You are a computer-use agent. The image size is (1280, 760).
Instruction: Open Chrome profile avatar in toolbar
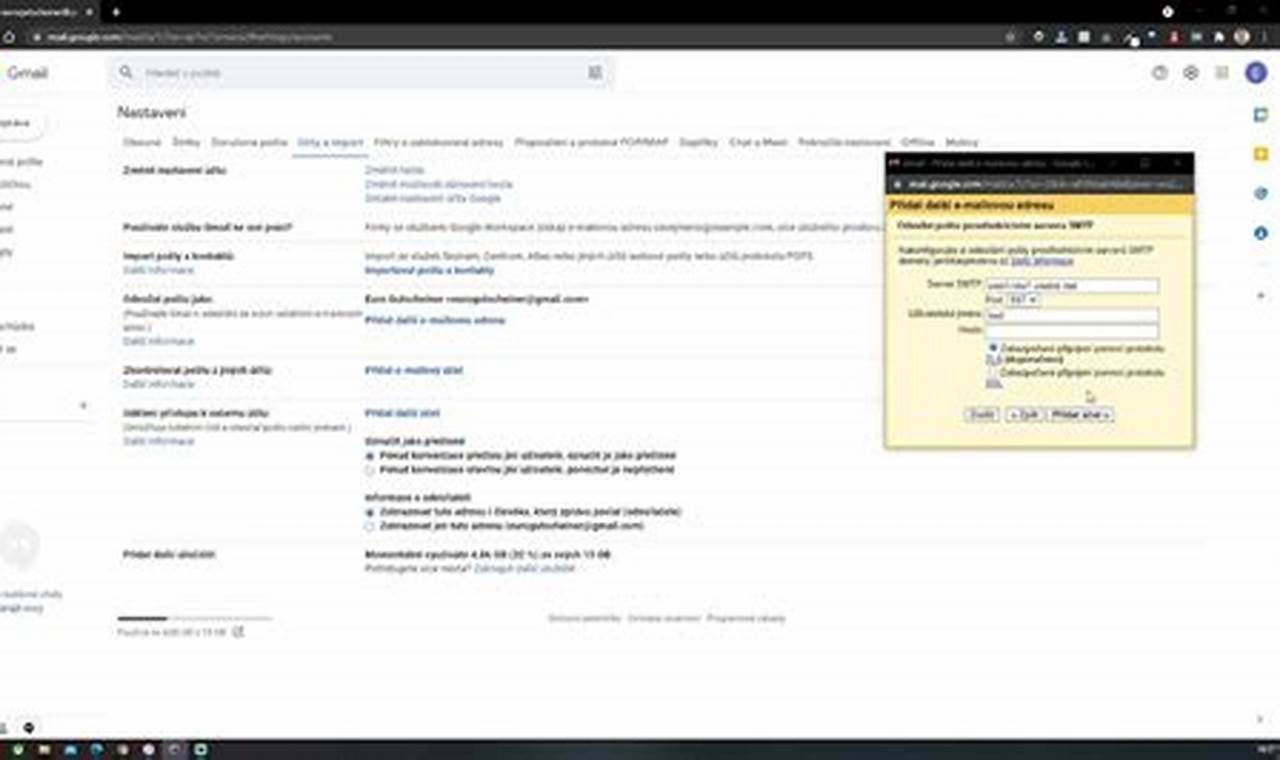[x=1241, y=37]
